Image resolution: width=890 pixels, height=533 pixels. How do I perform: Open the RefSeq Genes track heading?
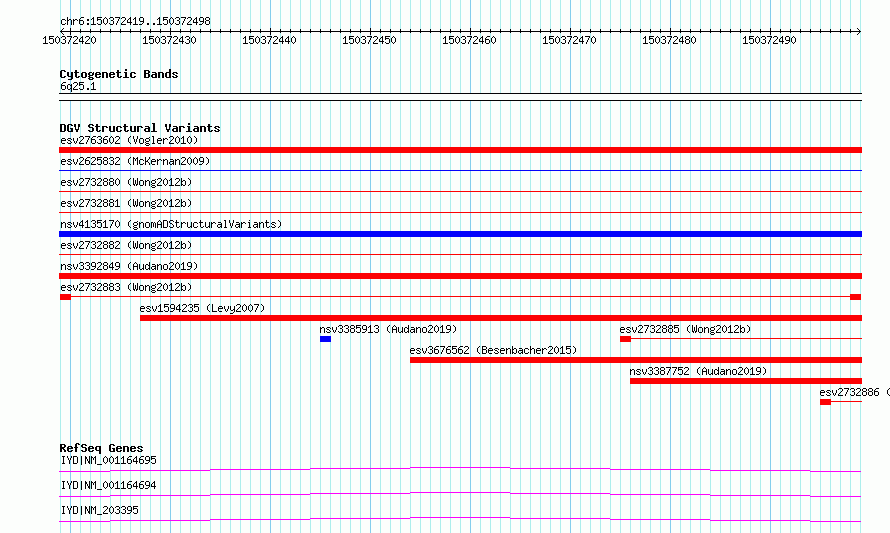(x=101, y=448)
